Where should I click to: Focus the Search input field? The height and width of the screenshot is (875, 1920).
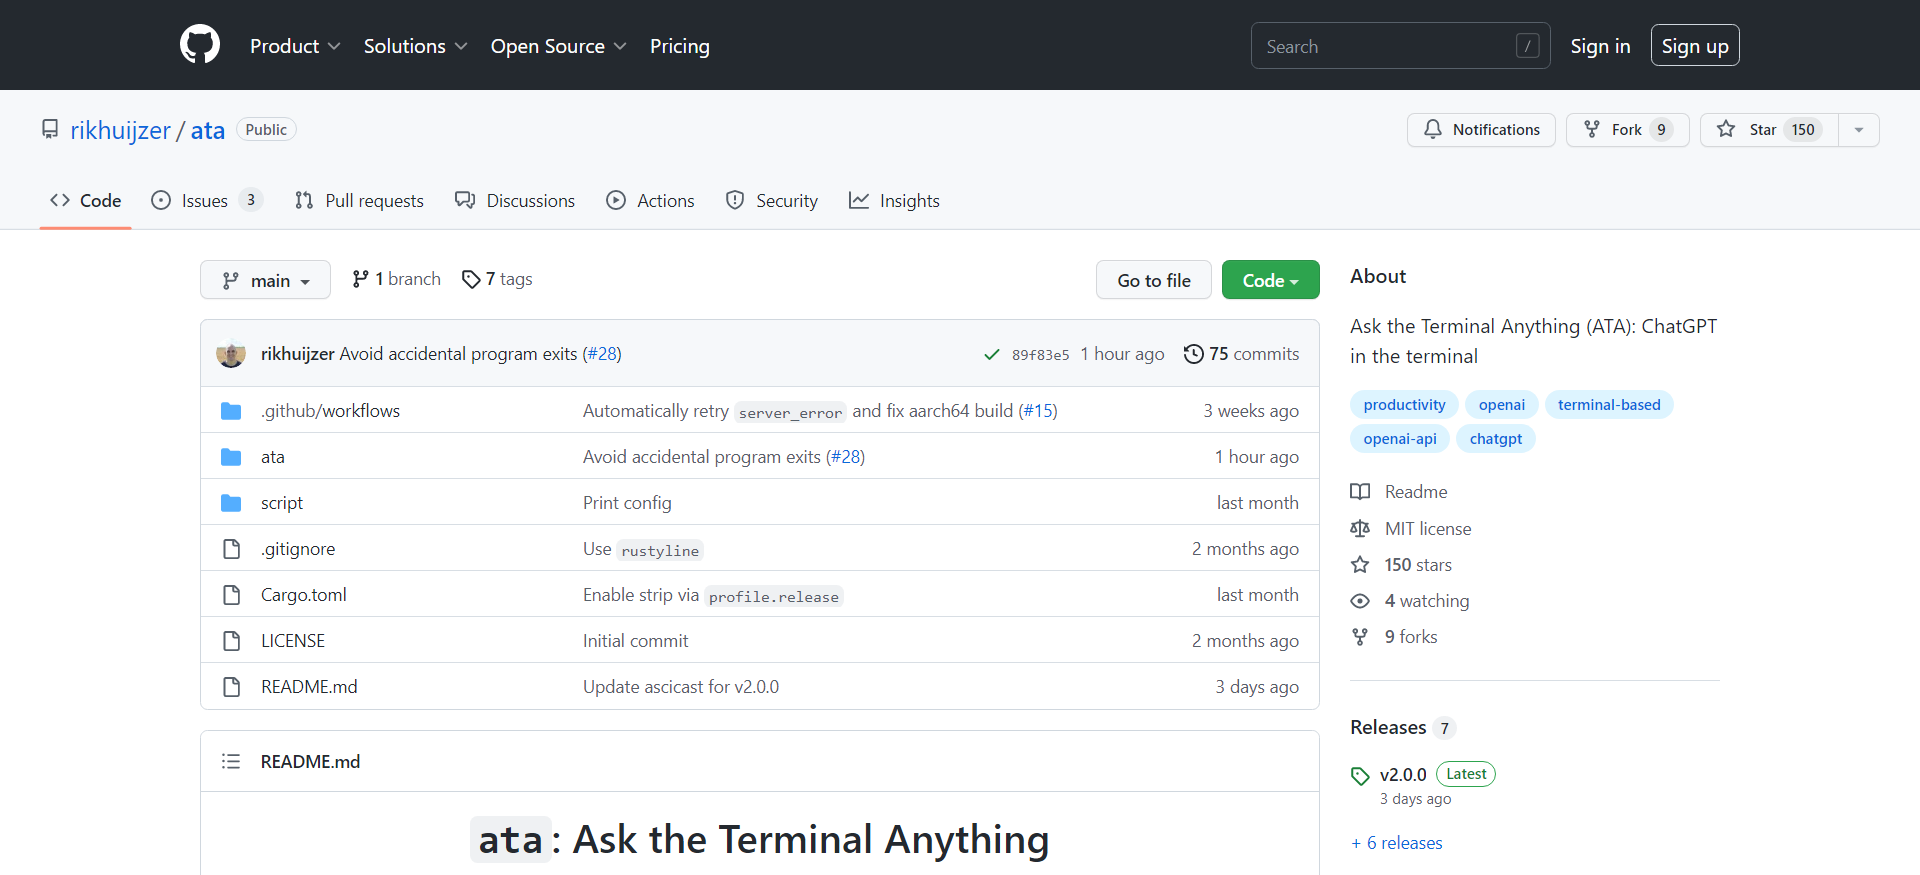pos(1385,46)
